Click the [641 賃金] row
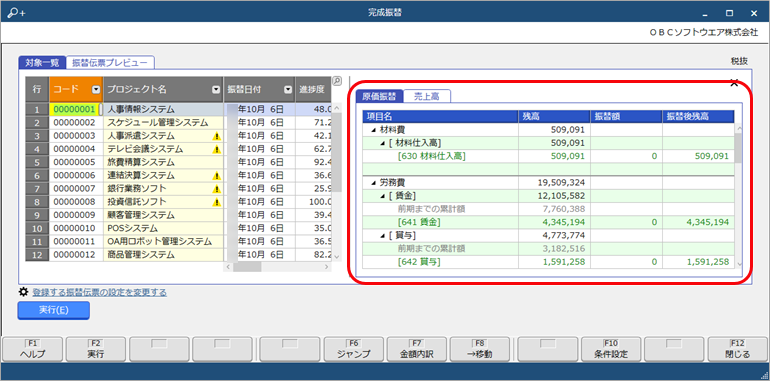 [x=548, y=222]
